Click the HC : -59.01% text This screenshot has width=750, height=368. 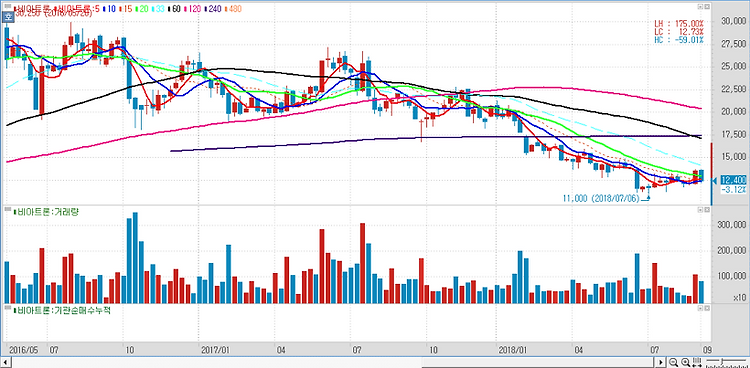coord(679,40)
